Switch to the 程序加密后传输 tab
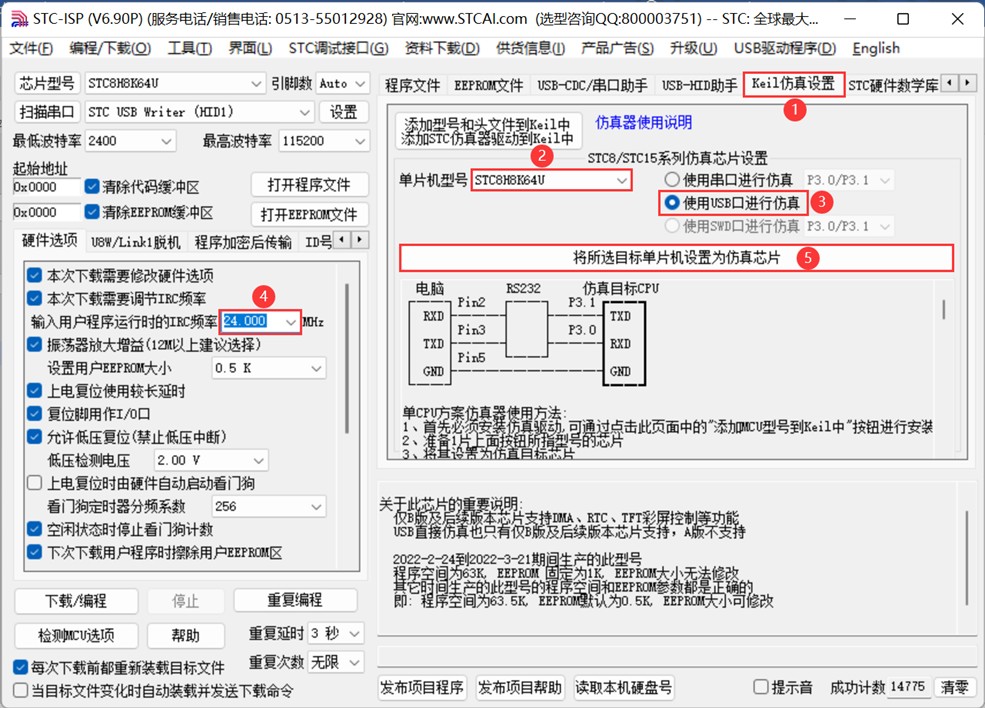The height and width of the screenshot is (708, 985). click(x=242, y=242)
